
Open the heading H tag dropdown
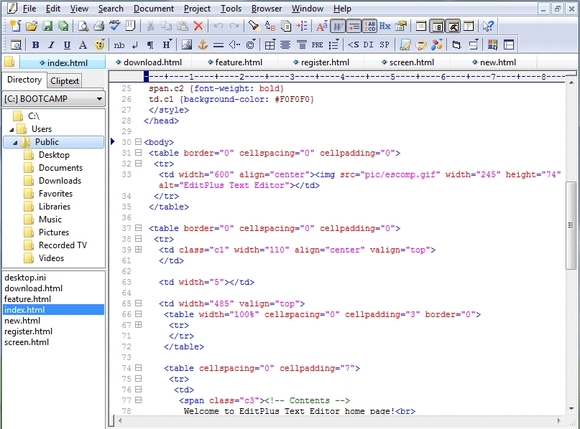pyautogui.click(x=167, y=45)
